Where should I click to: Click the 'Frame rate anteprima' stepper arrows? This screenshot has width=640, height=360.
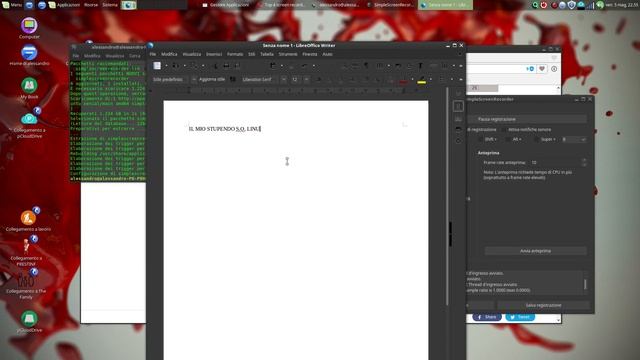coord(584,162)
